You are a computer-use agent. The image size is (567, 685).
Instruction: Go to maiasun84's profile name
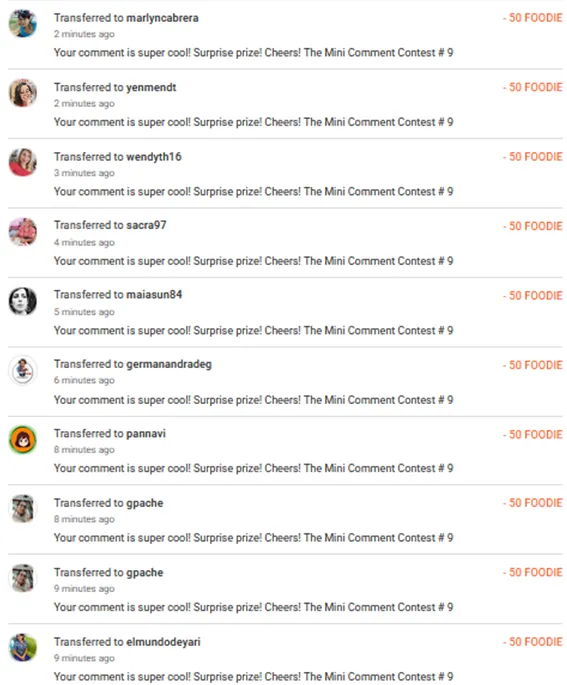tap(154, 294)
